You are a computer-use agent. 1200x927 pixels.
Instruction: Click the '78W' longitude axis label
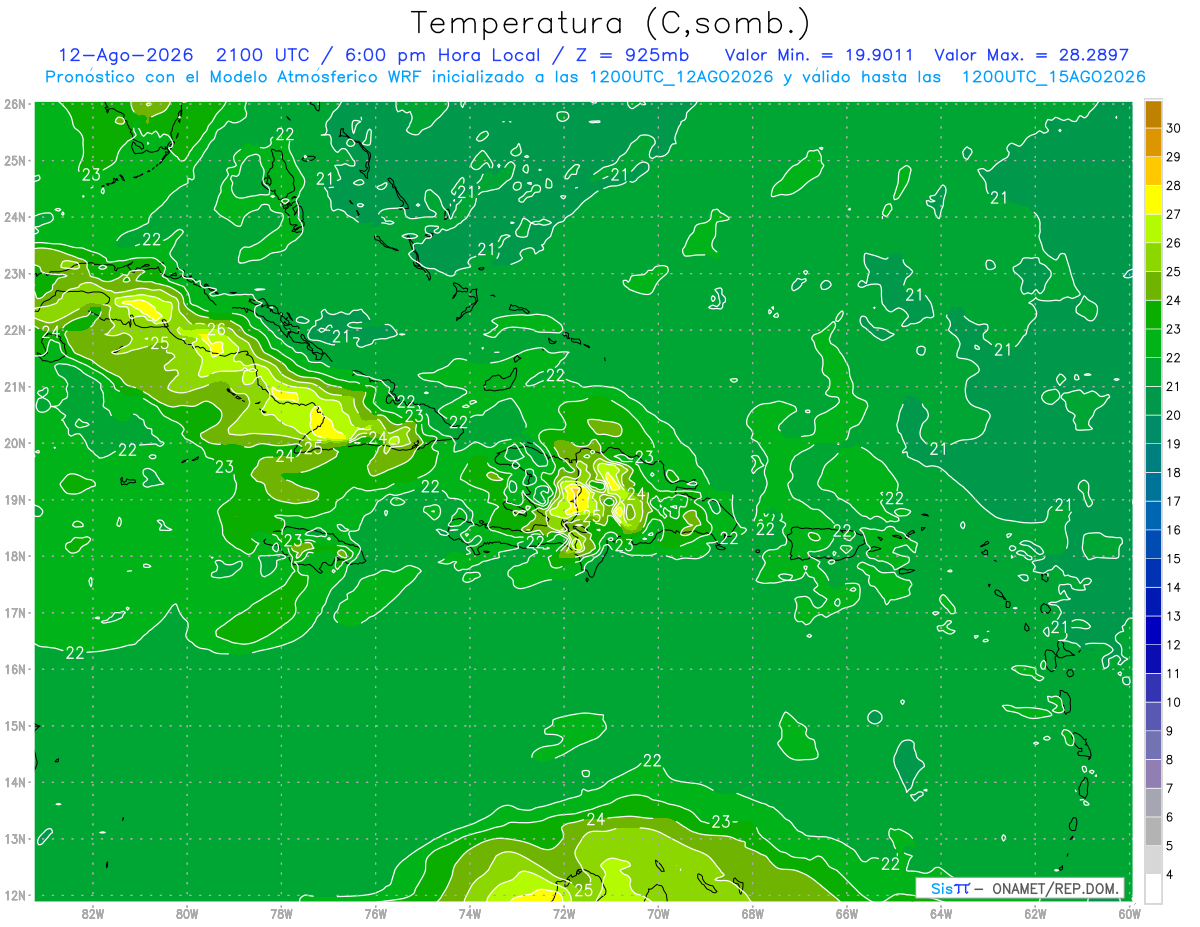point(281,912)
